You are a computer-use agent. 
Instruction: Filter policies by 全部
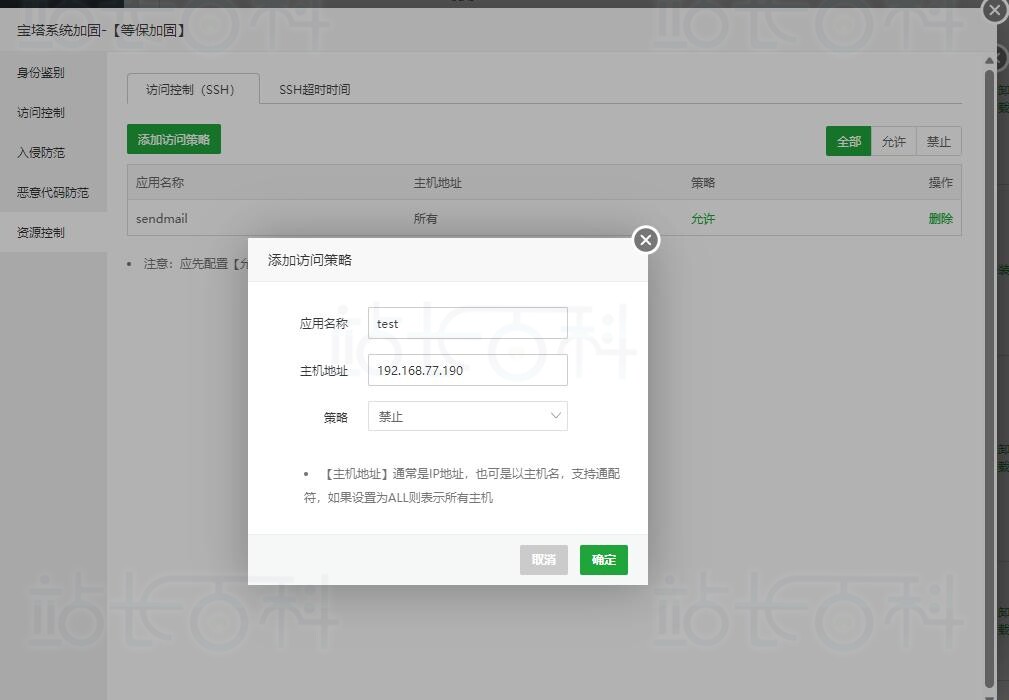click(x=848, y=141)
